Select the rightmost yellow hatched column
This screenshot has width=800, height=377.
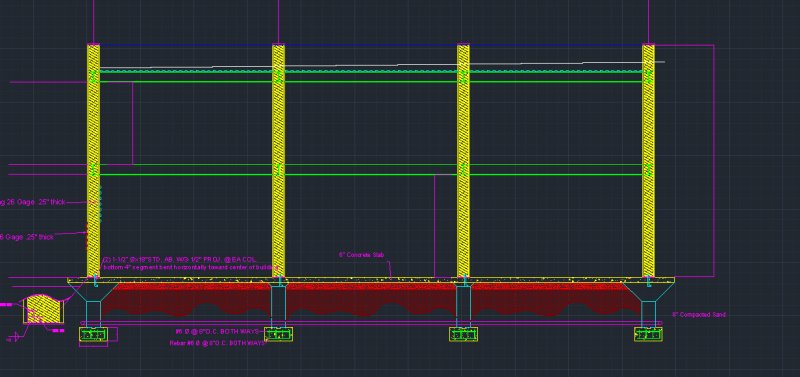coord(648,161)
